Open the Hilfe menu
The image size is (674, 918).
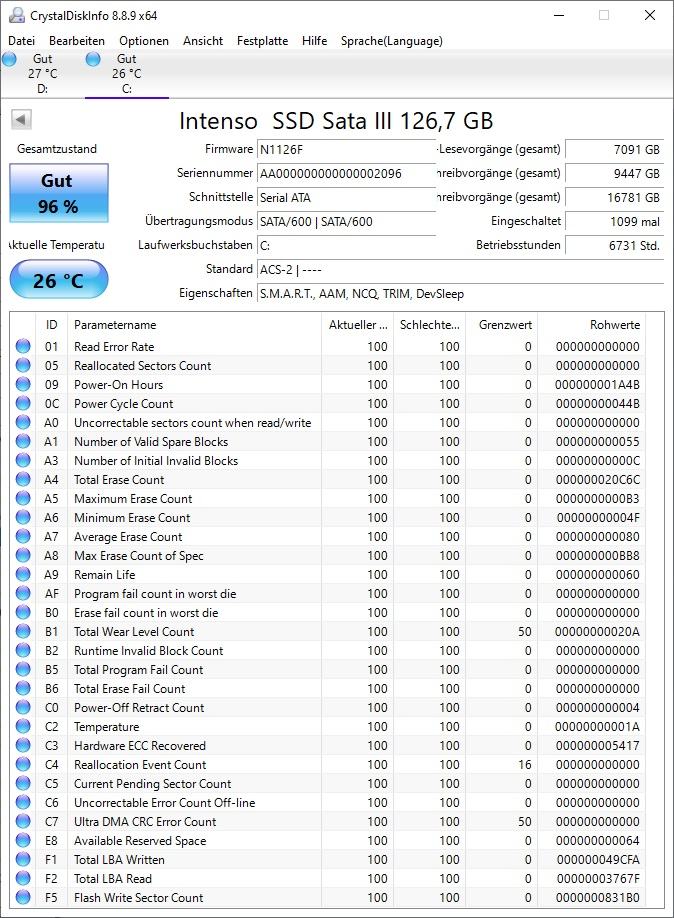(x=314, y=41)
